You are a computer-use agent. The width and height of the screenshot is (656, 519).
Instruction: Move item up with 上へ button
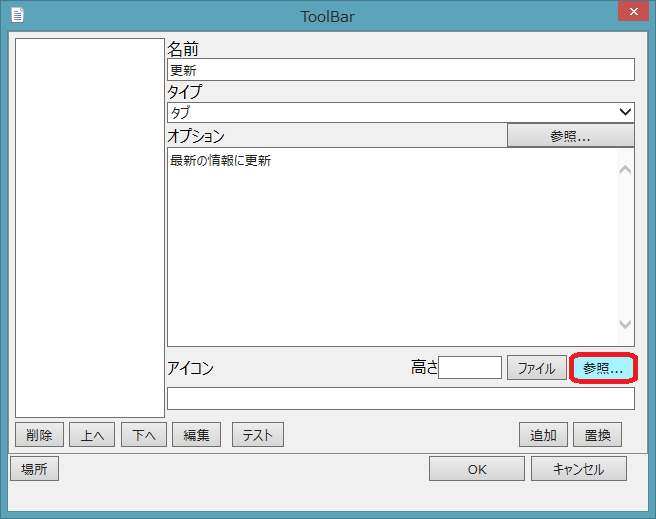coord(92,435)
